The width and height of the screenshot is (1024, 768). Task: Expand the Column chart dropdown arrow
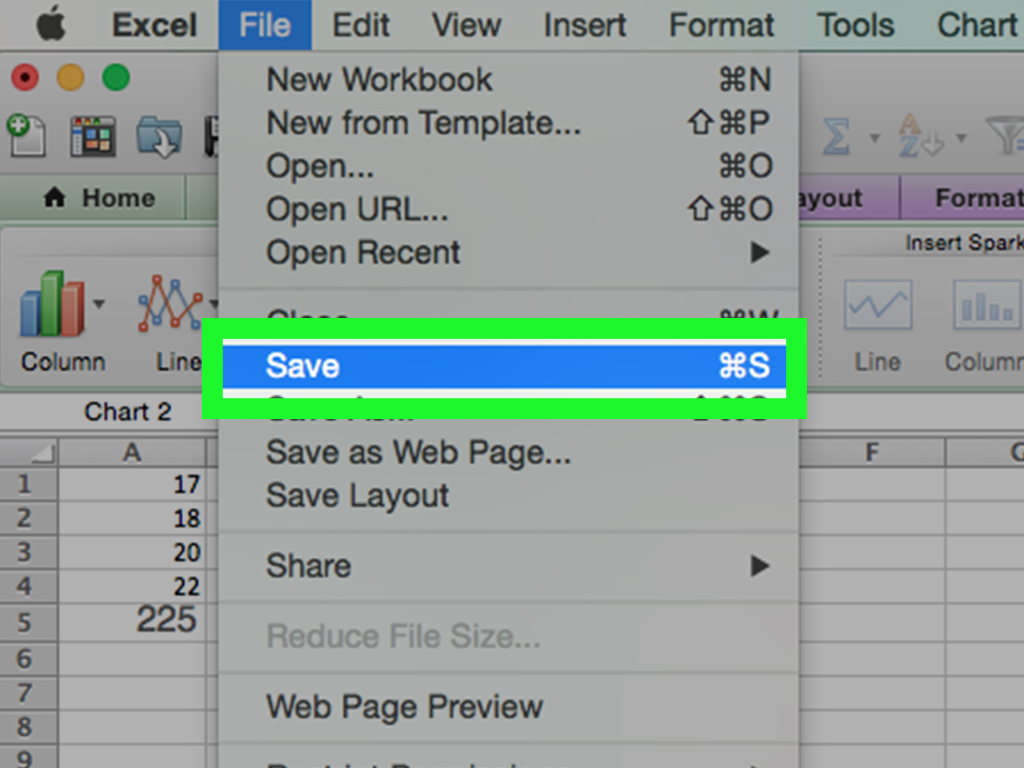99,304
